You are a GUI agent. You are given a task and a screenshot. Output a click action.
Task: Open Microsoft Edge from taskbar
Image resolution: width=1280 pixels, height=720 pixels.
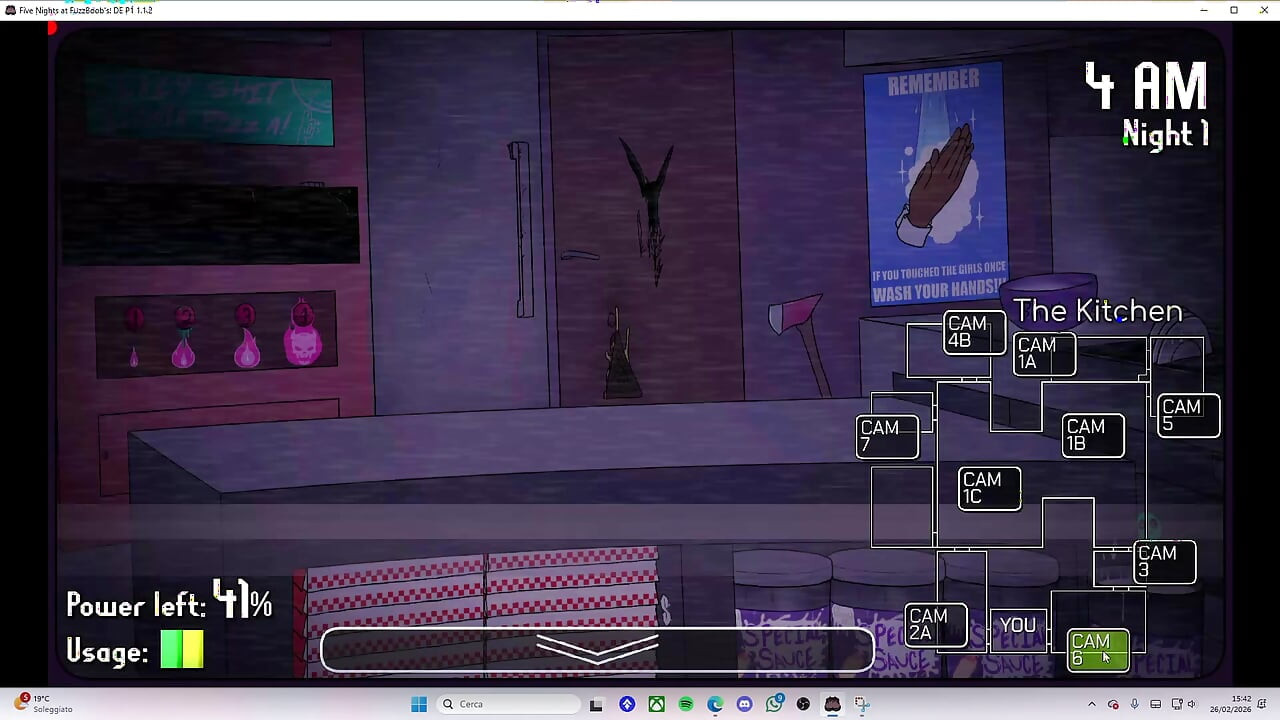[715, 704]
